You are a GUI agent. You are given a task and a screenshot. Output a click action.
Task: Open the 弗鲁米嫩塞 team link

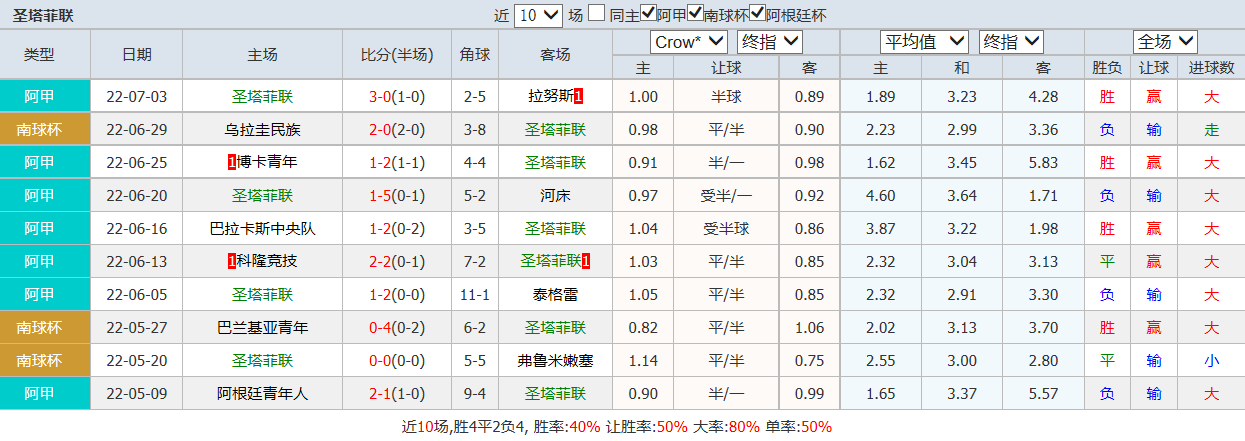(555, 361)
